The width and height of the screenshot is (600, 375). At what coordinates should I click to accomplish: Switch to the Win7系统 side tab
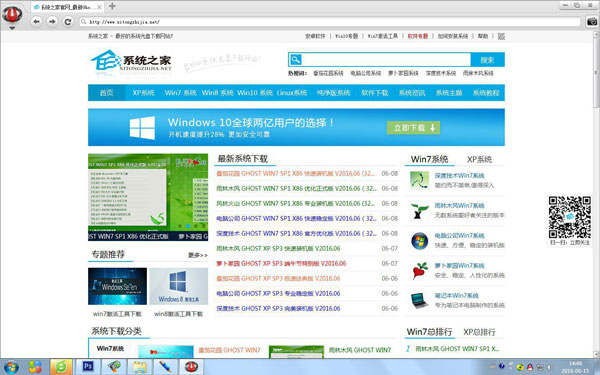pyautogui.click(x=429, y=159)
